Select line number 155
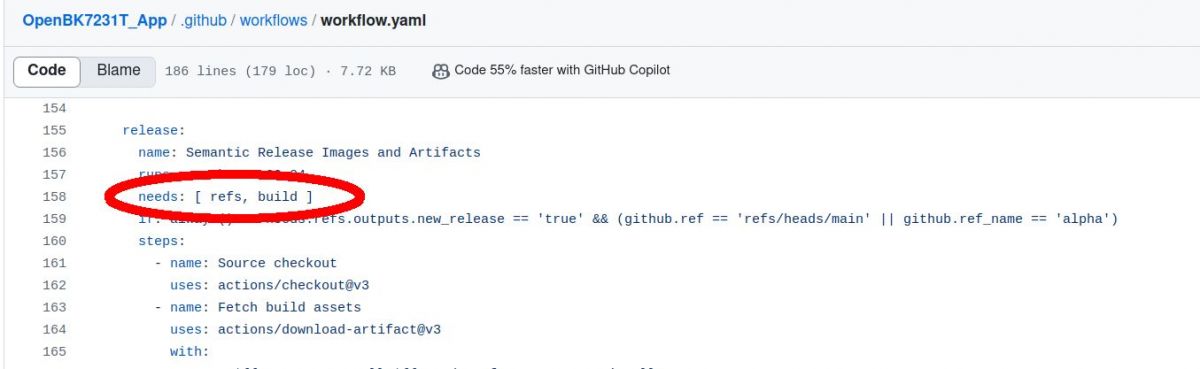 pos(54,130)
